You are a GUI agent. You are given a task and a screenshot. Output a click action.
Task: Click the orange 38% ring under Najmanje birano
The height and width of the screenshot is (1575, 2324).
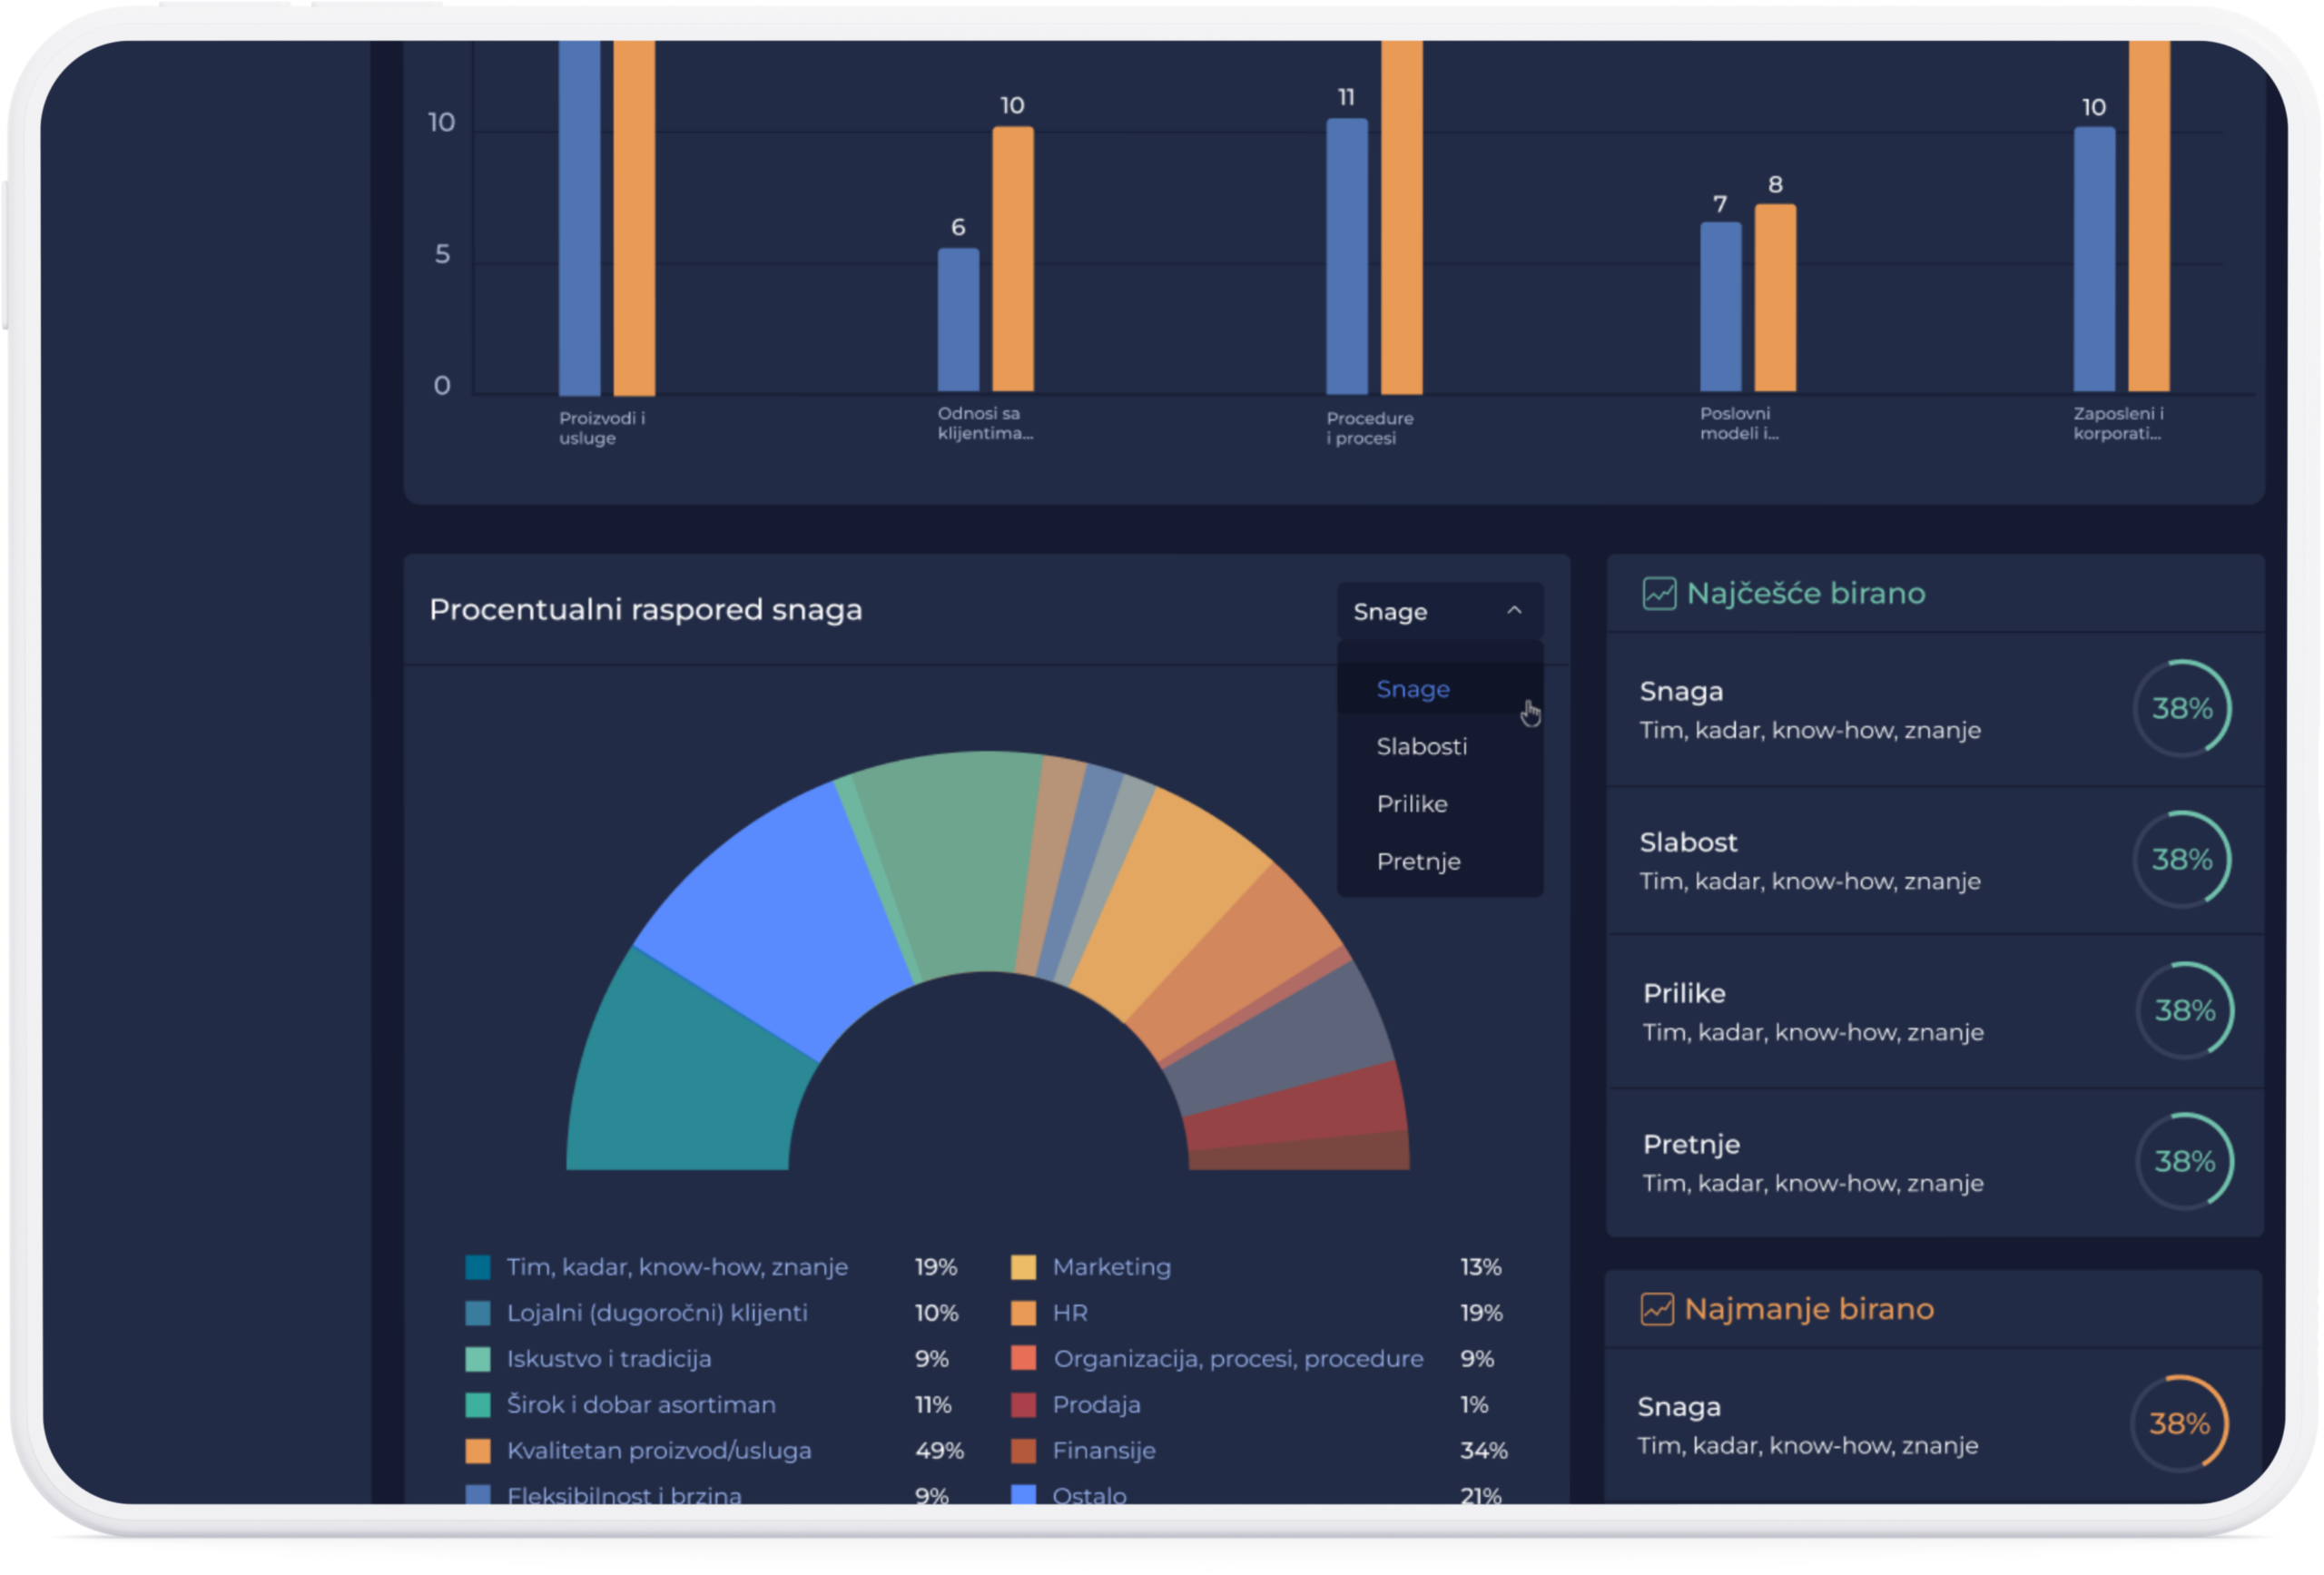2179,1424
